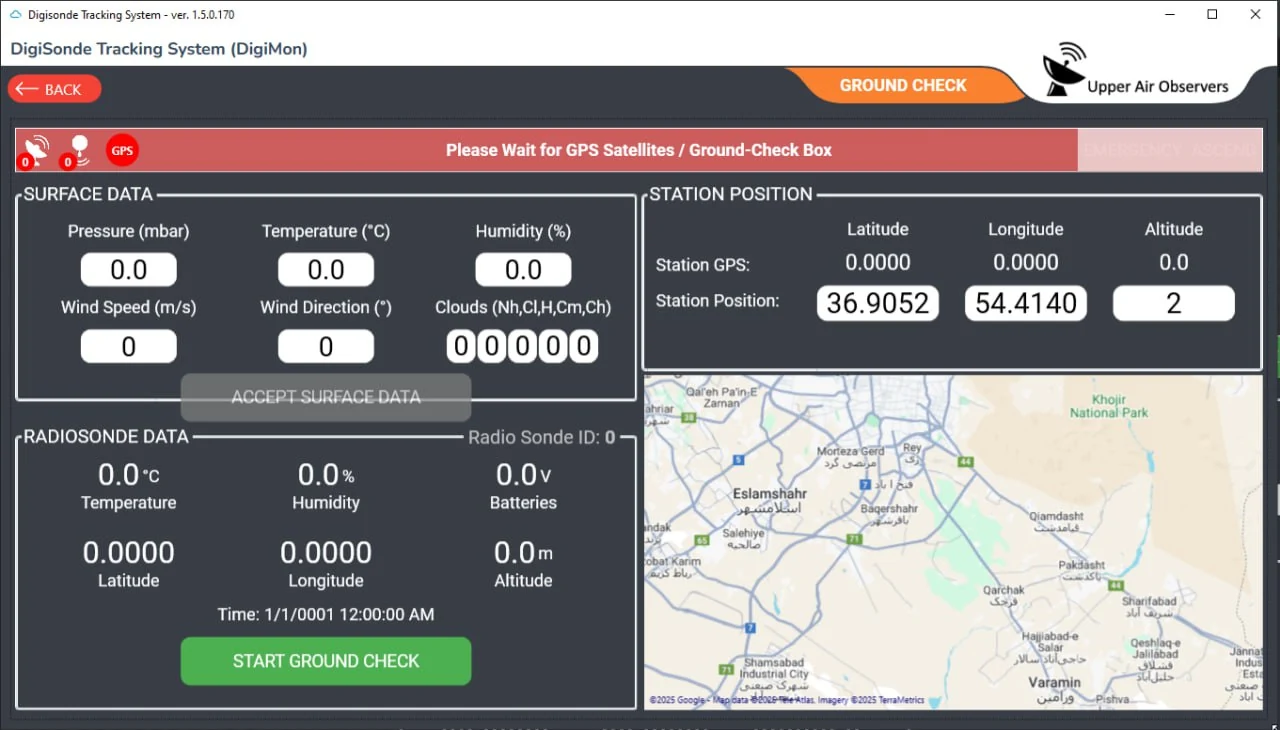1280x730 pixels.
Task: Click the Pressure (mbar) input field
Action: tap(128, 270)
